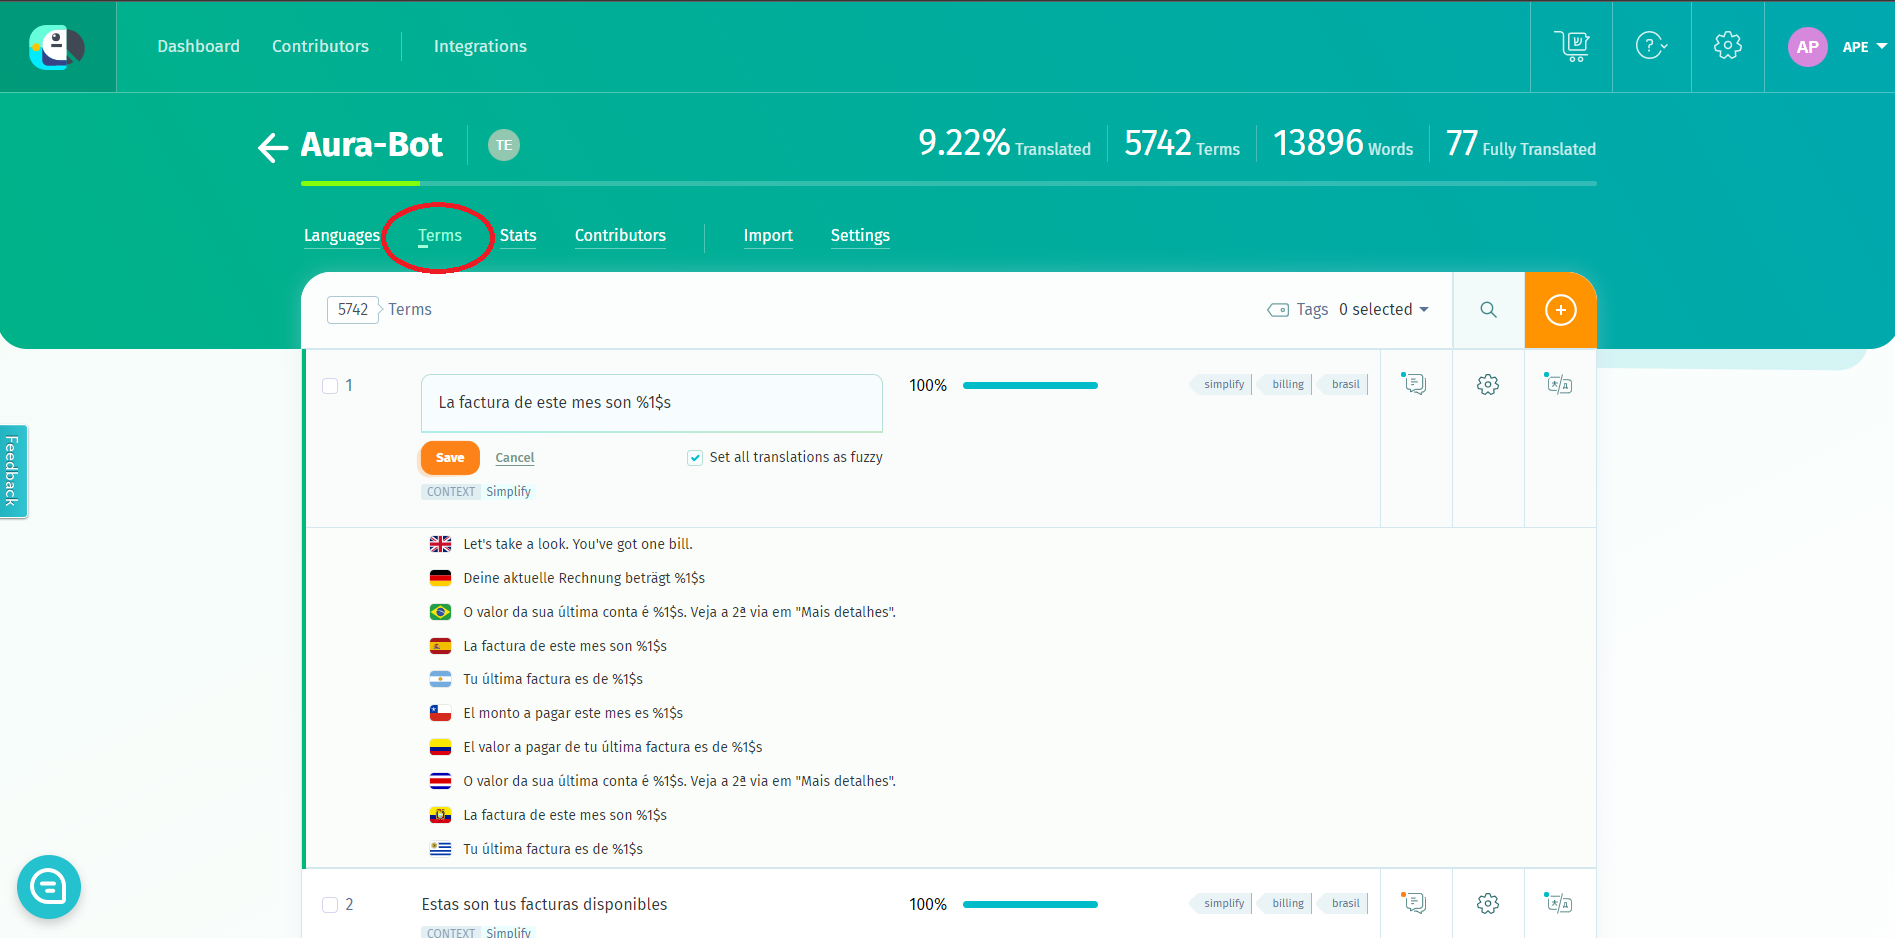
Task: Click the simplify tag on term 2
Action: pos(1223,903)
